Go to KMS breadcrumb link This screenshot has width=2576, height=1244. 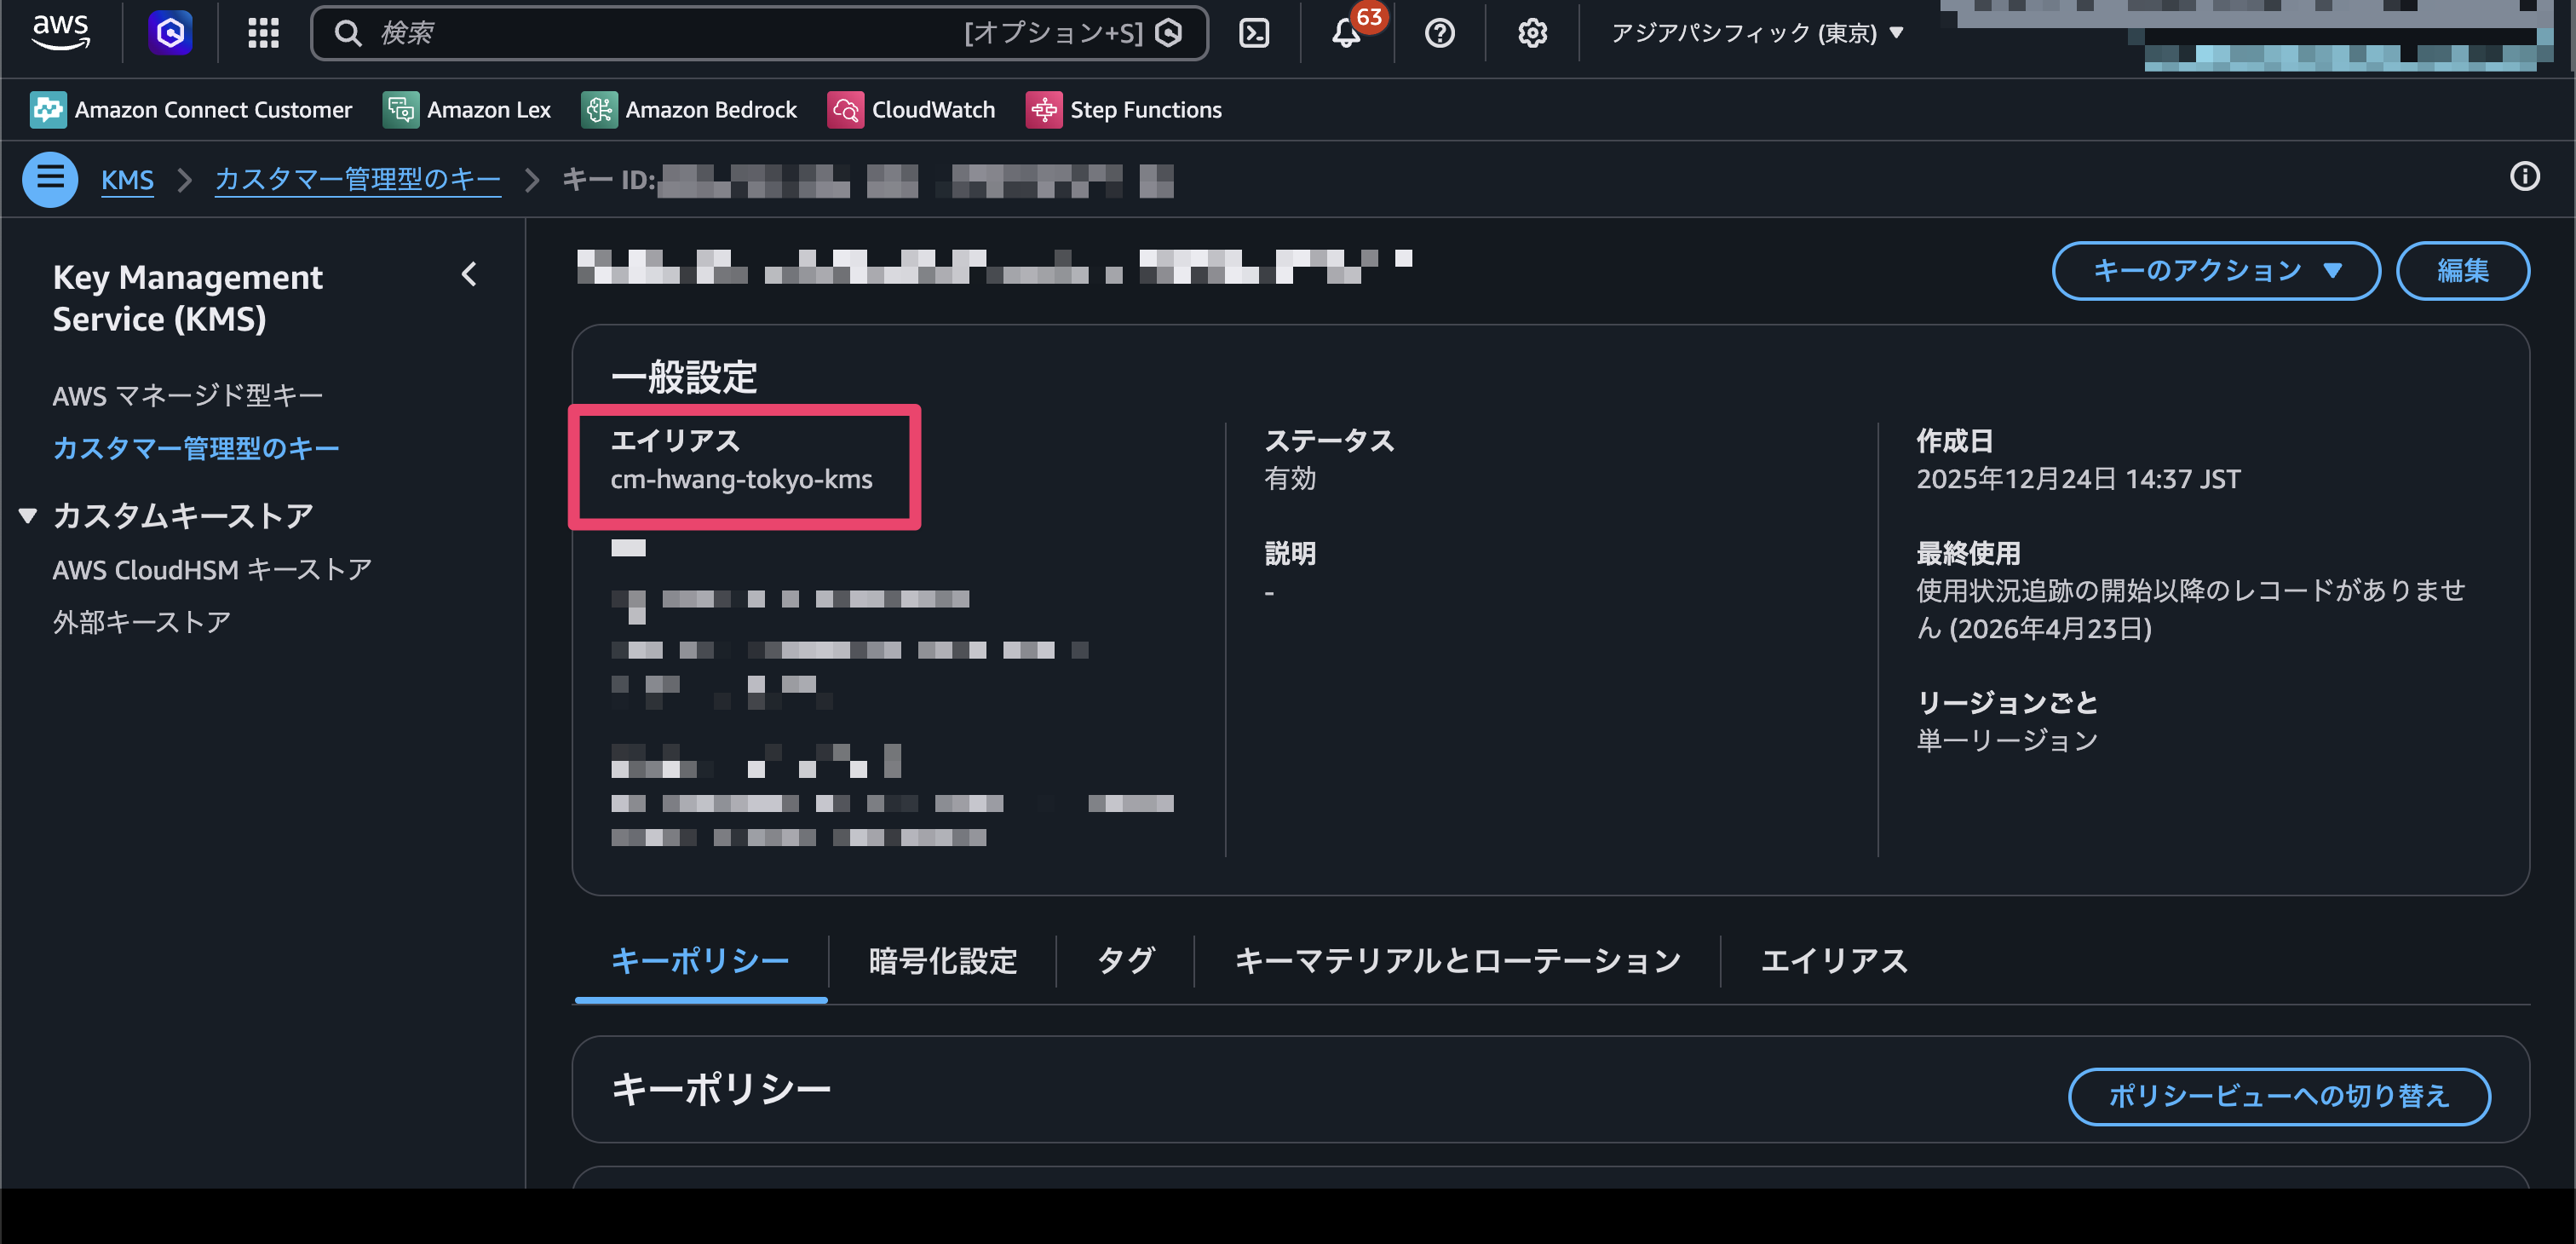(x=127, y=180)
